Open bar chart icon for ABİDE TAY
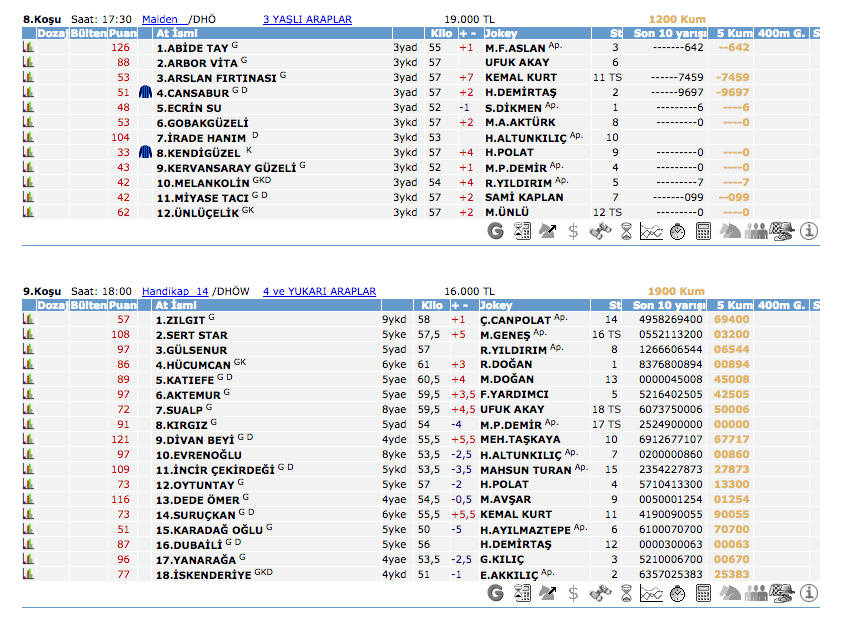The width and height of the screenshot is (854, 625). click(28, 47)
